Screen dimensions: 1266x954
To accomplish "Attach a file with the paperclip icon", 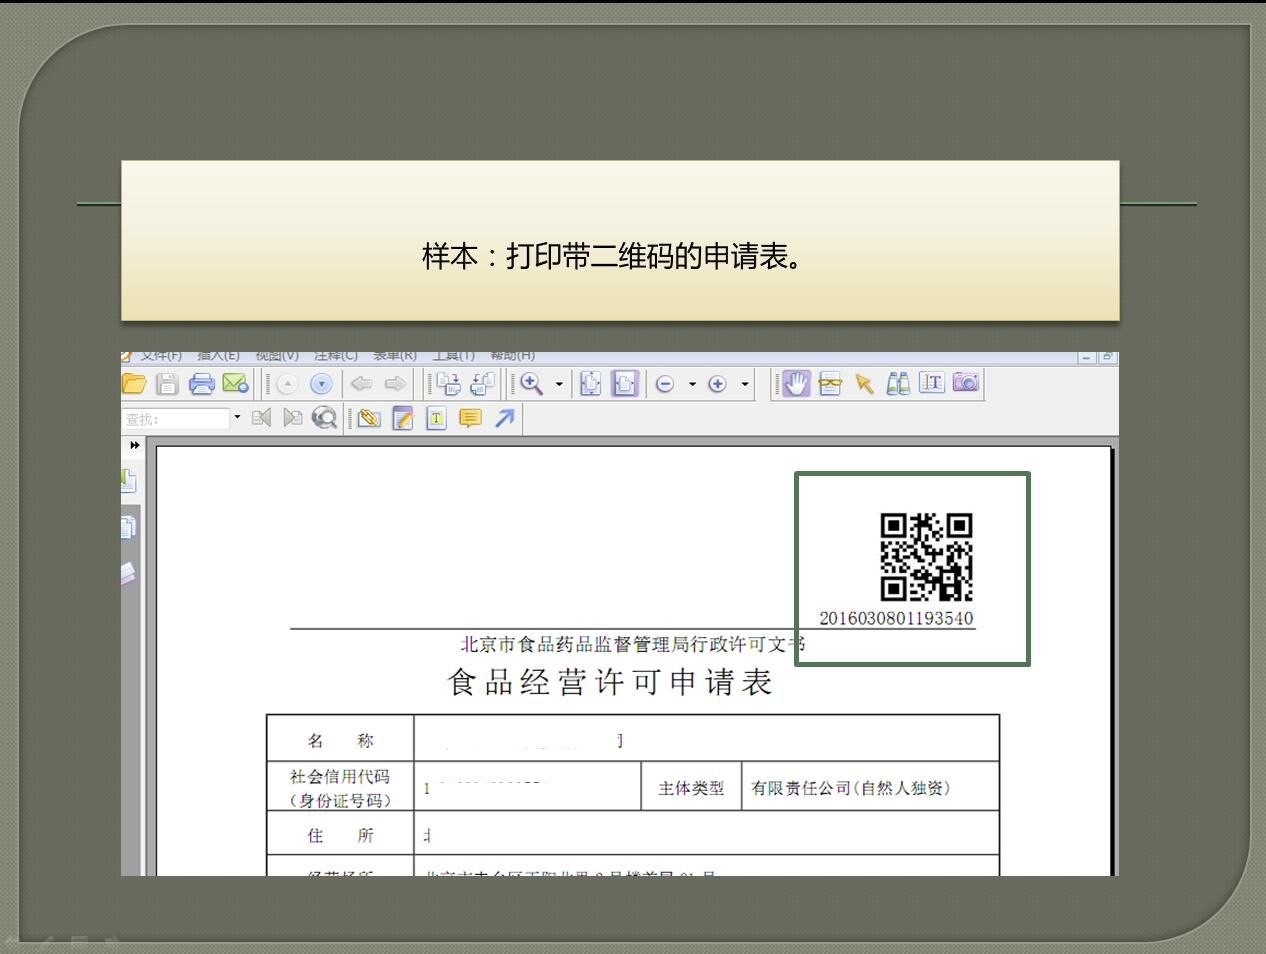I will (369, 418).
